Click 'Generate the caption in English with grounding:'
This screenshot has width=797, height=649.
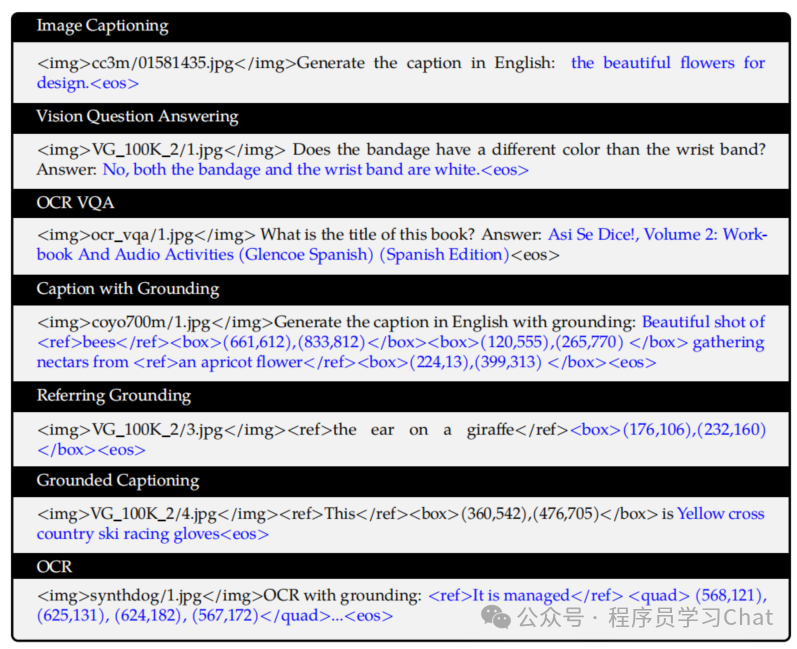[455, 322]
